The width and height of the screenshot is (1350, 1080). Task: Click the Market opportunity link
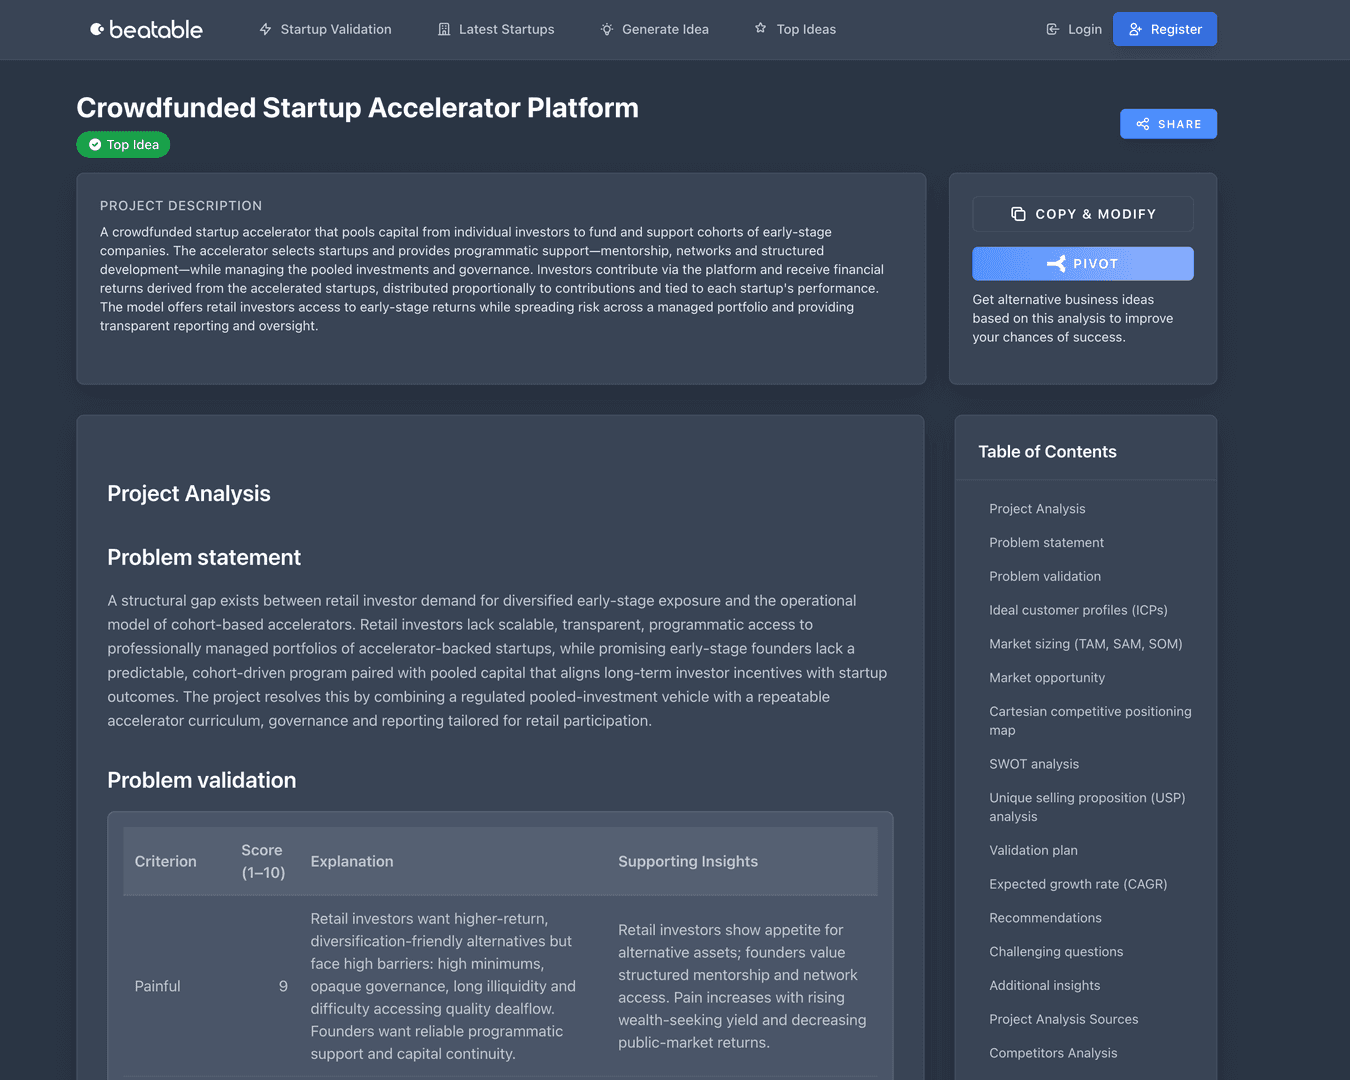tap(1047, 677)
